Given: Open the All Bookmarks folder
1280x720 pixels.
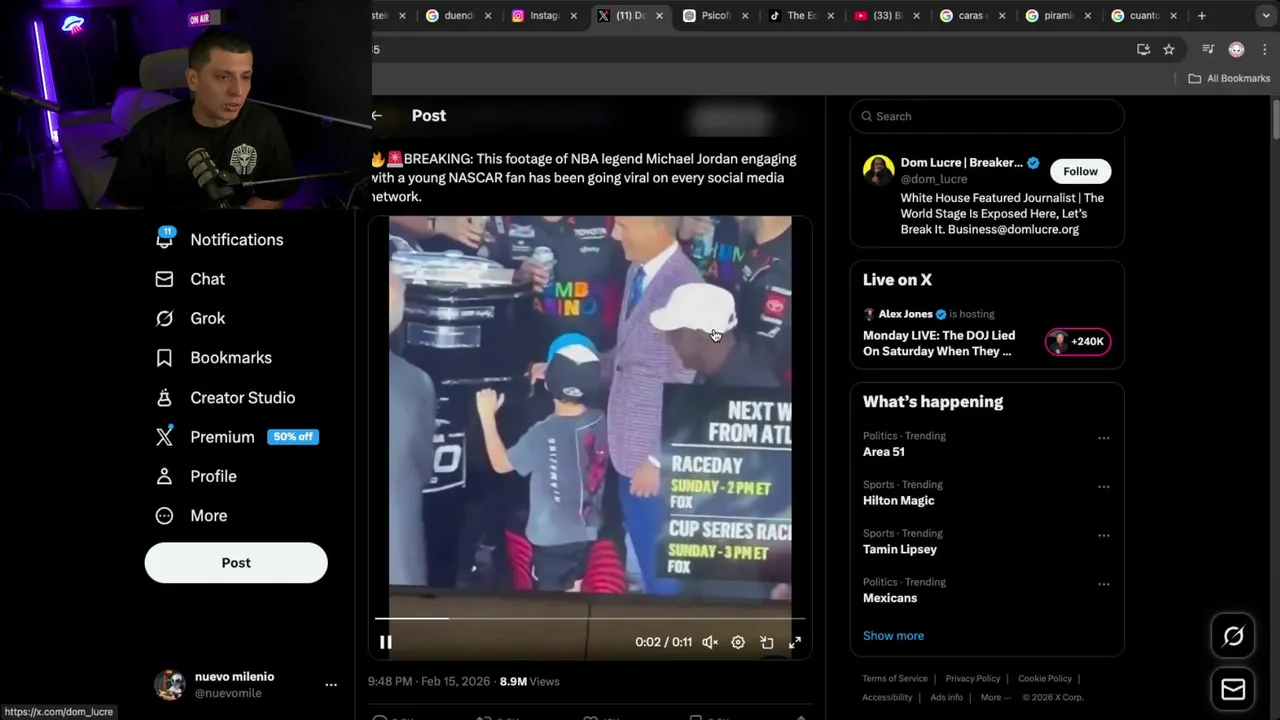Looking at the screenshot, I should click(x=1229, y=78).
